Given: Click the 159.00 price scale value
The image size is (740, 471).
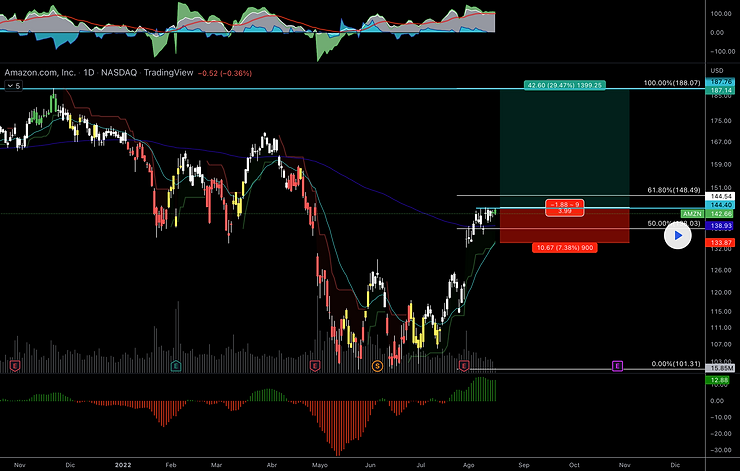Looking at the screenshot, I should point(719,165).
